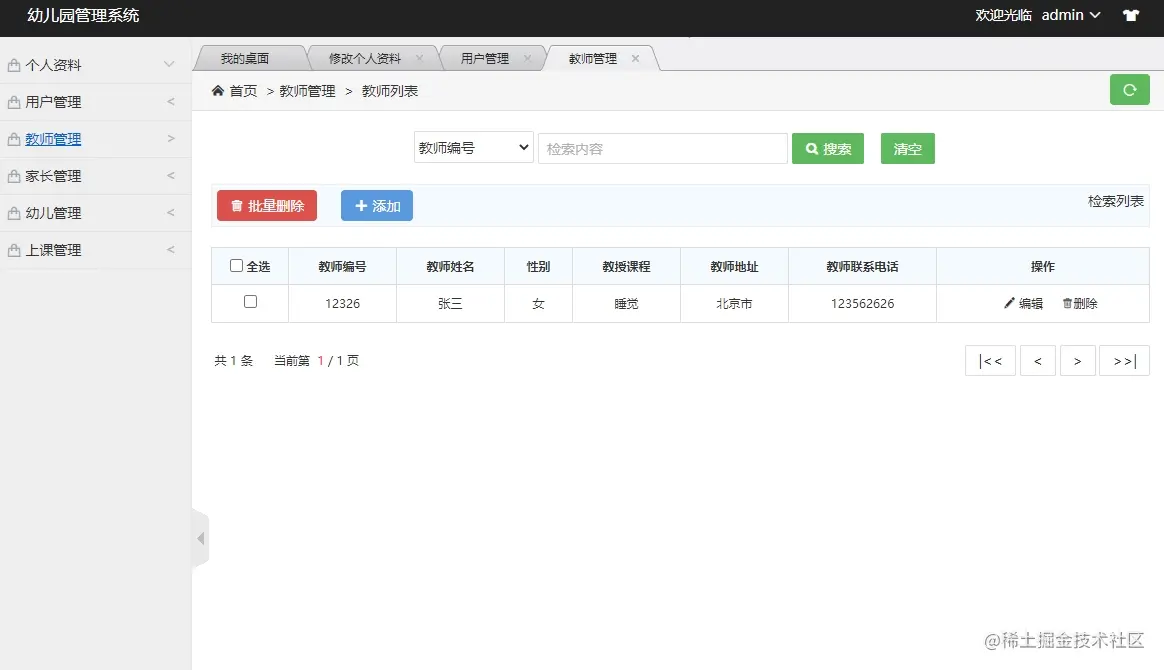Image resolution: width=1164 pixels, height=670 pixels.
Task: Click the home icon beside 首页
Action: (x=218, y=89)
